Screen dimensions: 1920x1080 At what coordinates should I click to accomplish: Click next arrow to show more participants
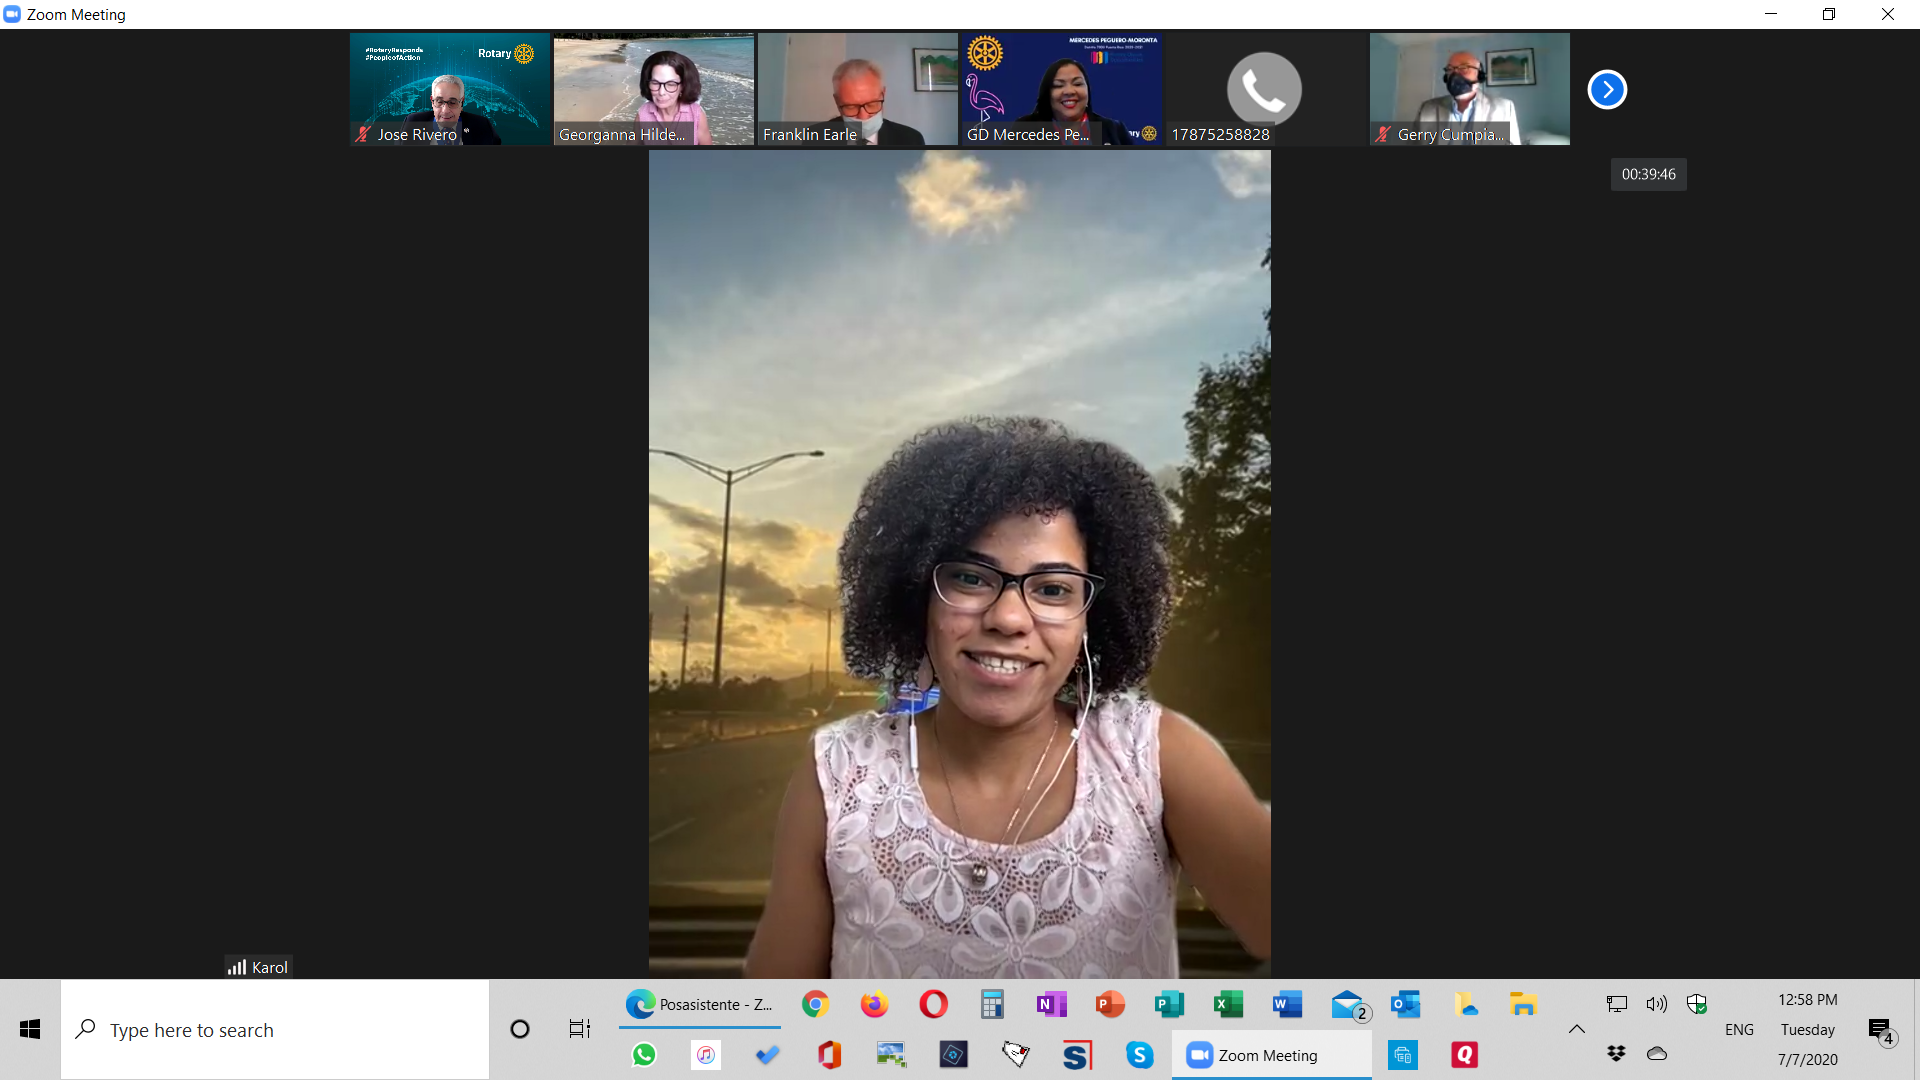point(1607,89)
